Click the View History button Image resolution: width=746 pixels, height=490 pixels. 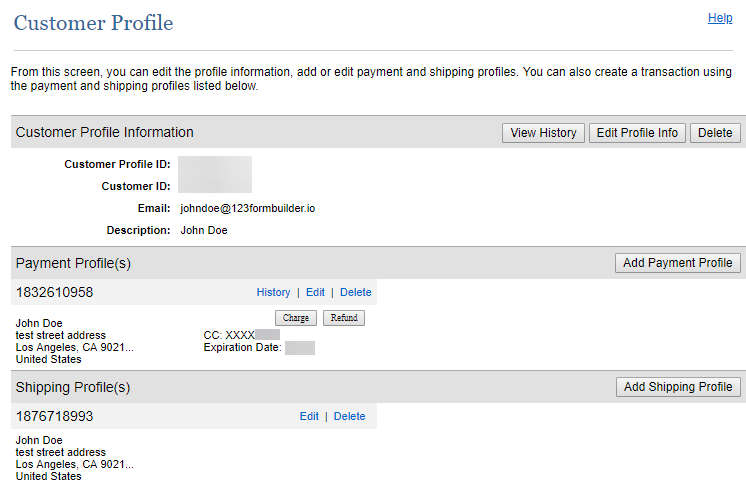coord(543,133)
